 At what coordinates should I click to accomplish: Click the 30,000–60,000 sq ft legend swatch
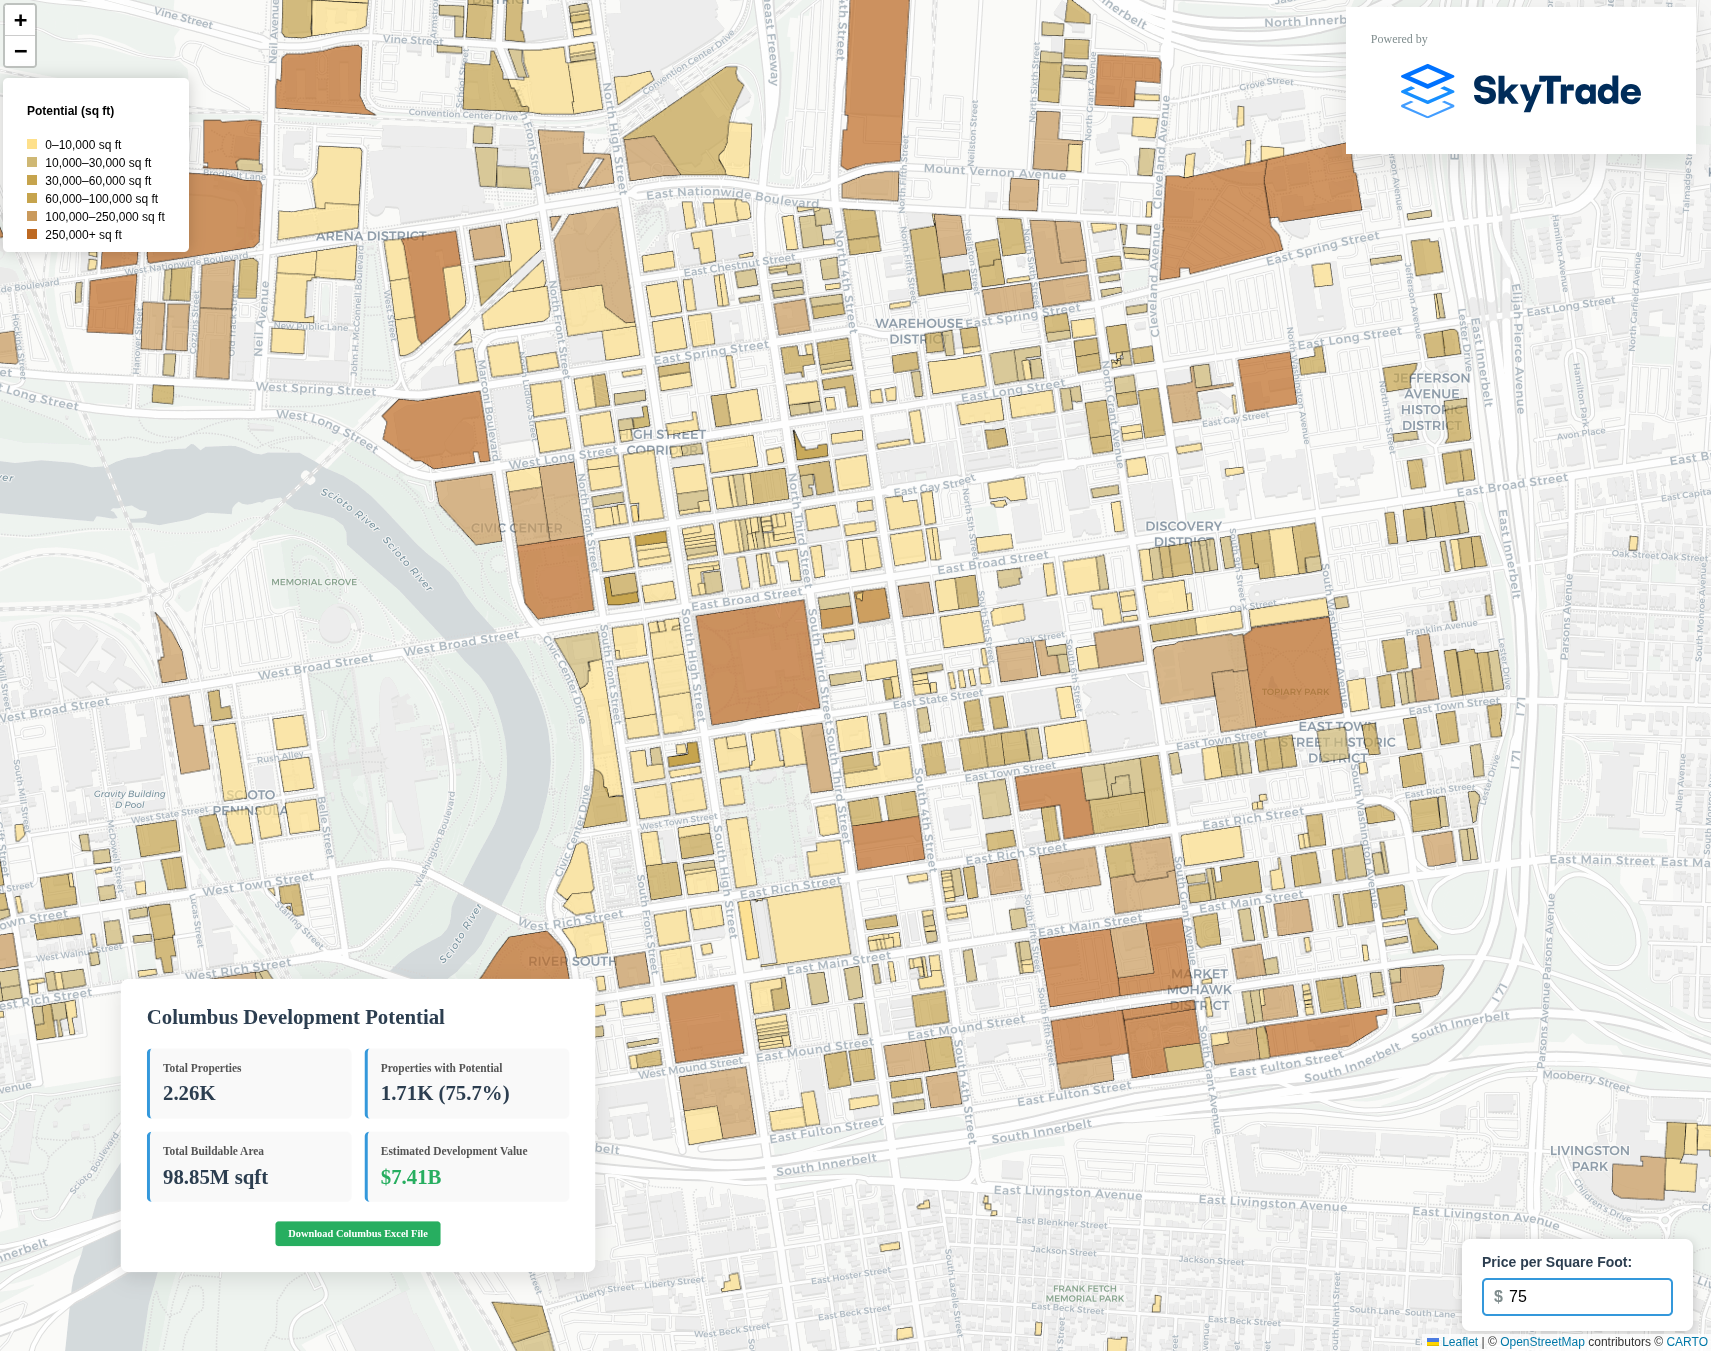click(x=32, y=181)
